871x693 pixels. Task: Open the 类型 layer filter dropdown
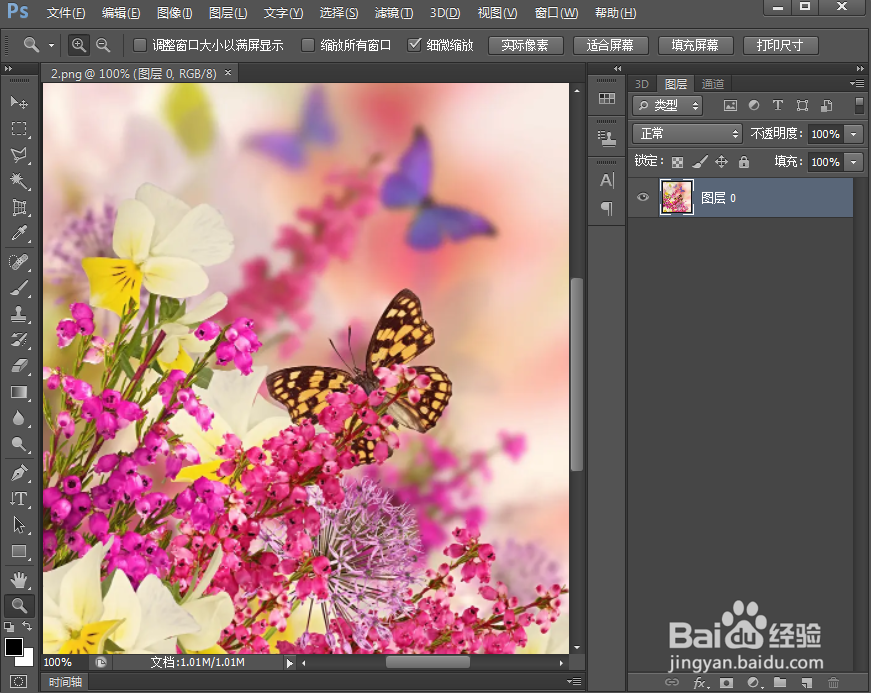coord(668,106)
